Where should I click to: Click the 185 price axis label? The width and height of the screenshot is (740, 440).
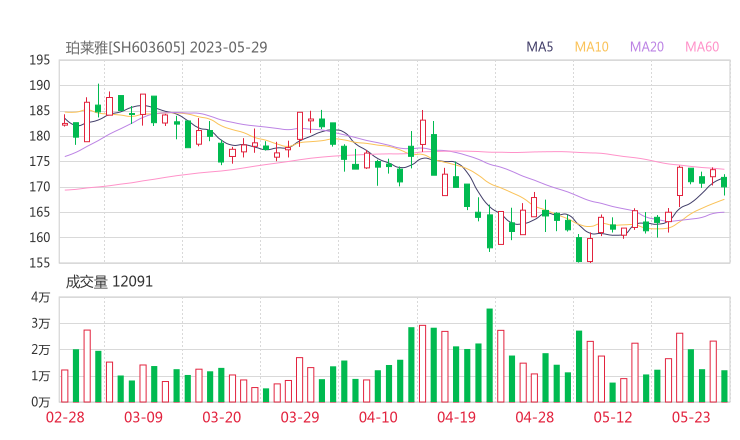40,111
